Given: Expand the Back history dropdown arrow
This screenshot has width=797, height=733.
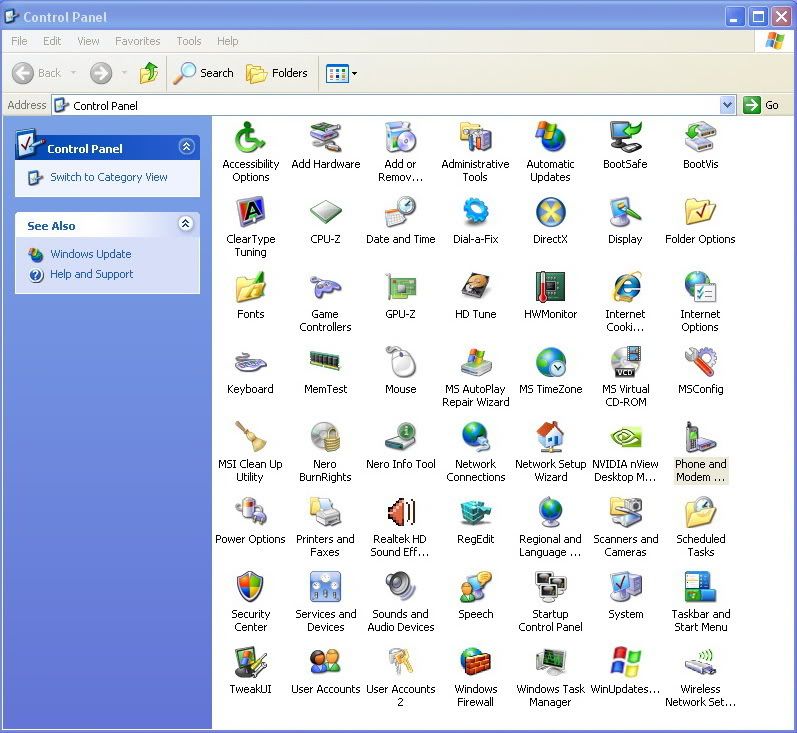Looking at the screenshot, I should tap(74, 73).
